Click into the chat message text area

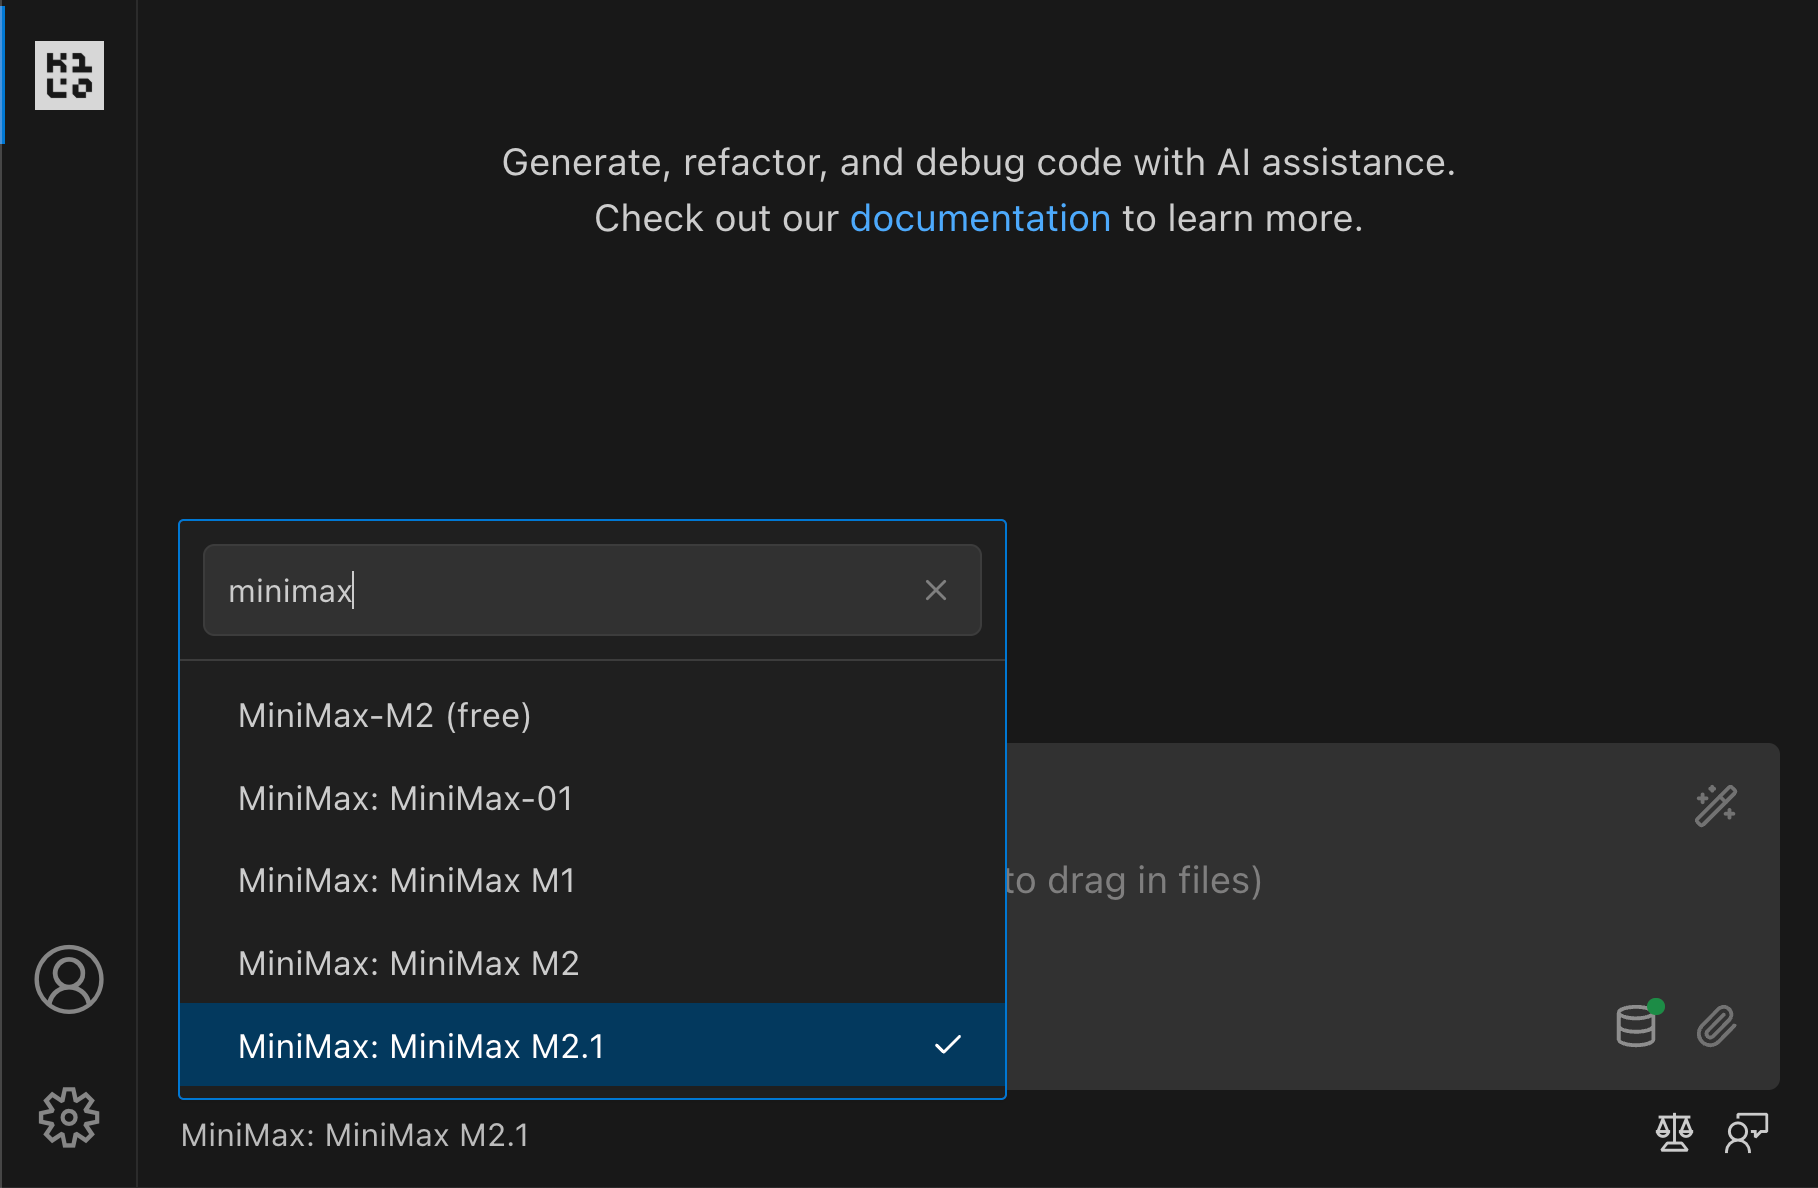[1300, 880]
